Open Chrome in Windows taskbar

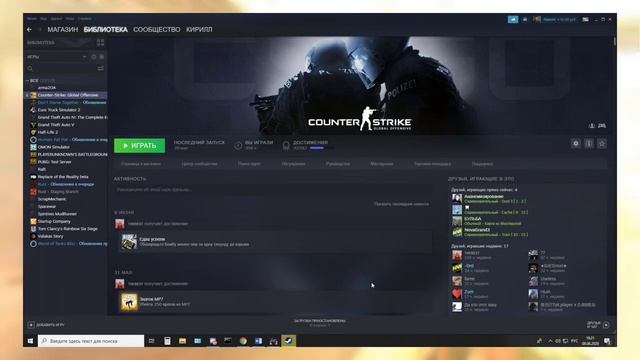pos(243,341)
